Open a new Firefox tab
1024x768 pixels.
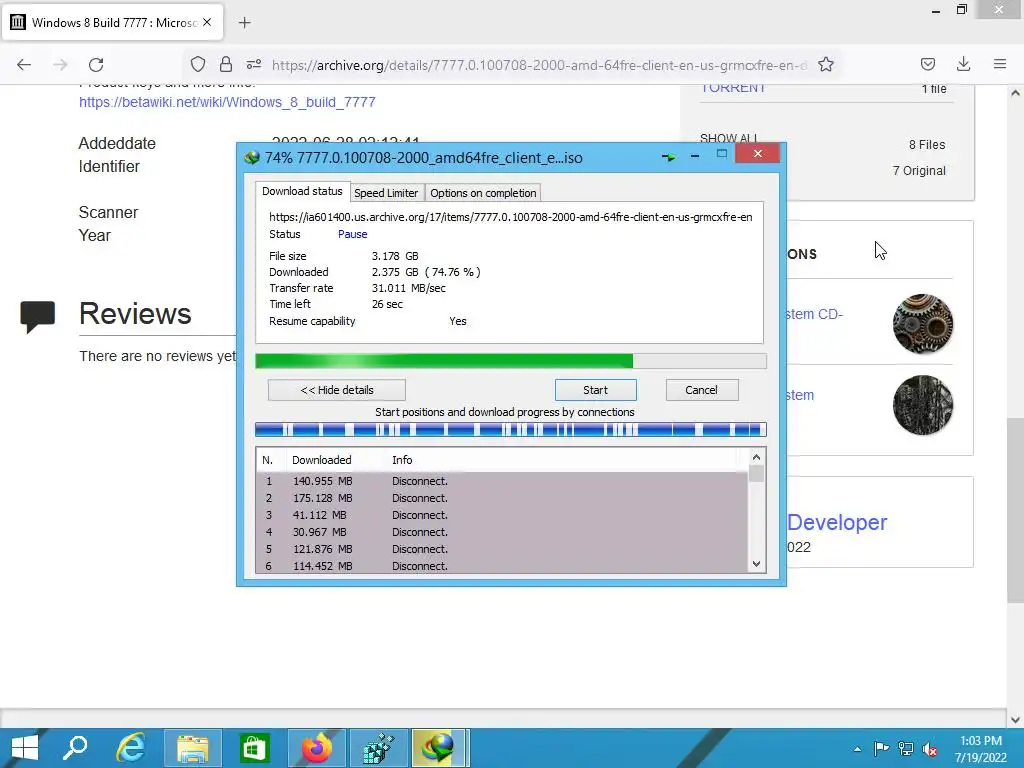[x=244, y=23]
